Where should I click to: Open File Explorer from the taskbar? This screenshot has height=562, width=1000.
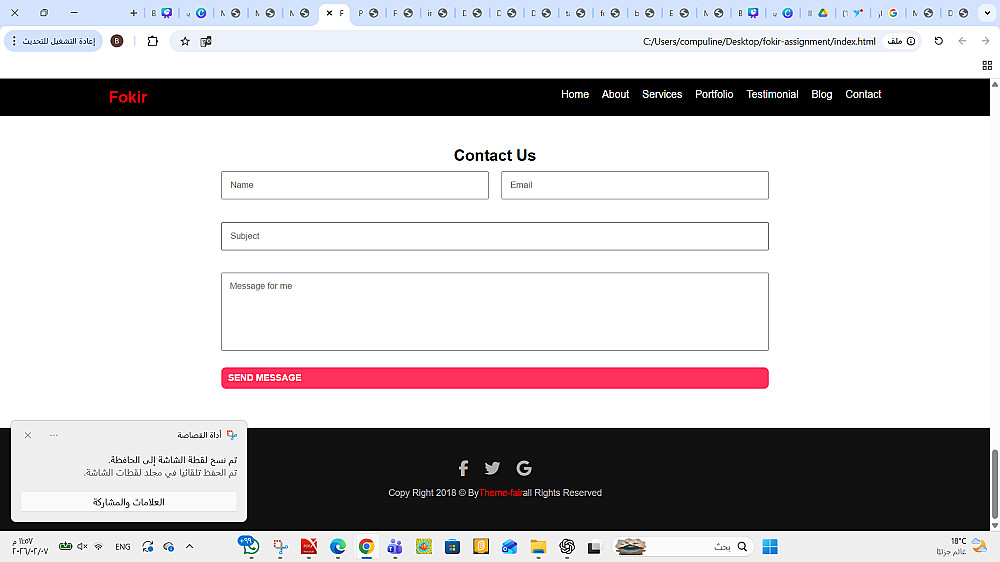[x=538, y=547]
